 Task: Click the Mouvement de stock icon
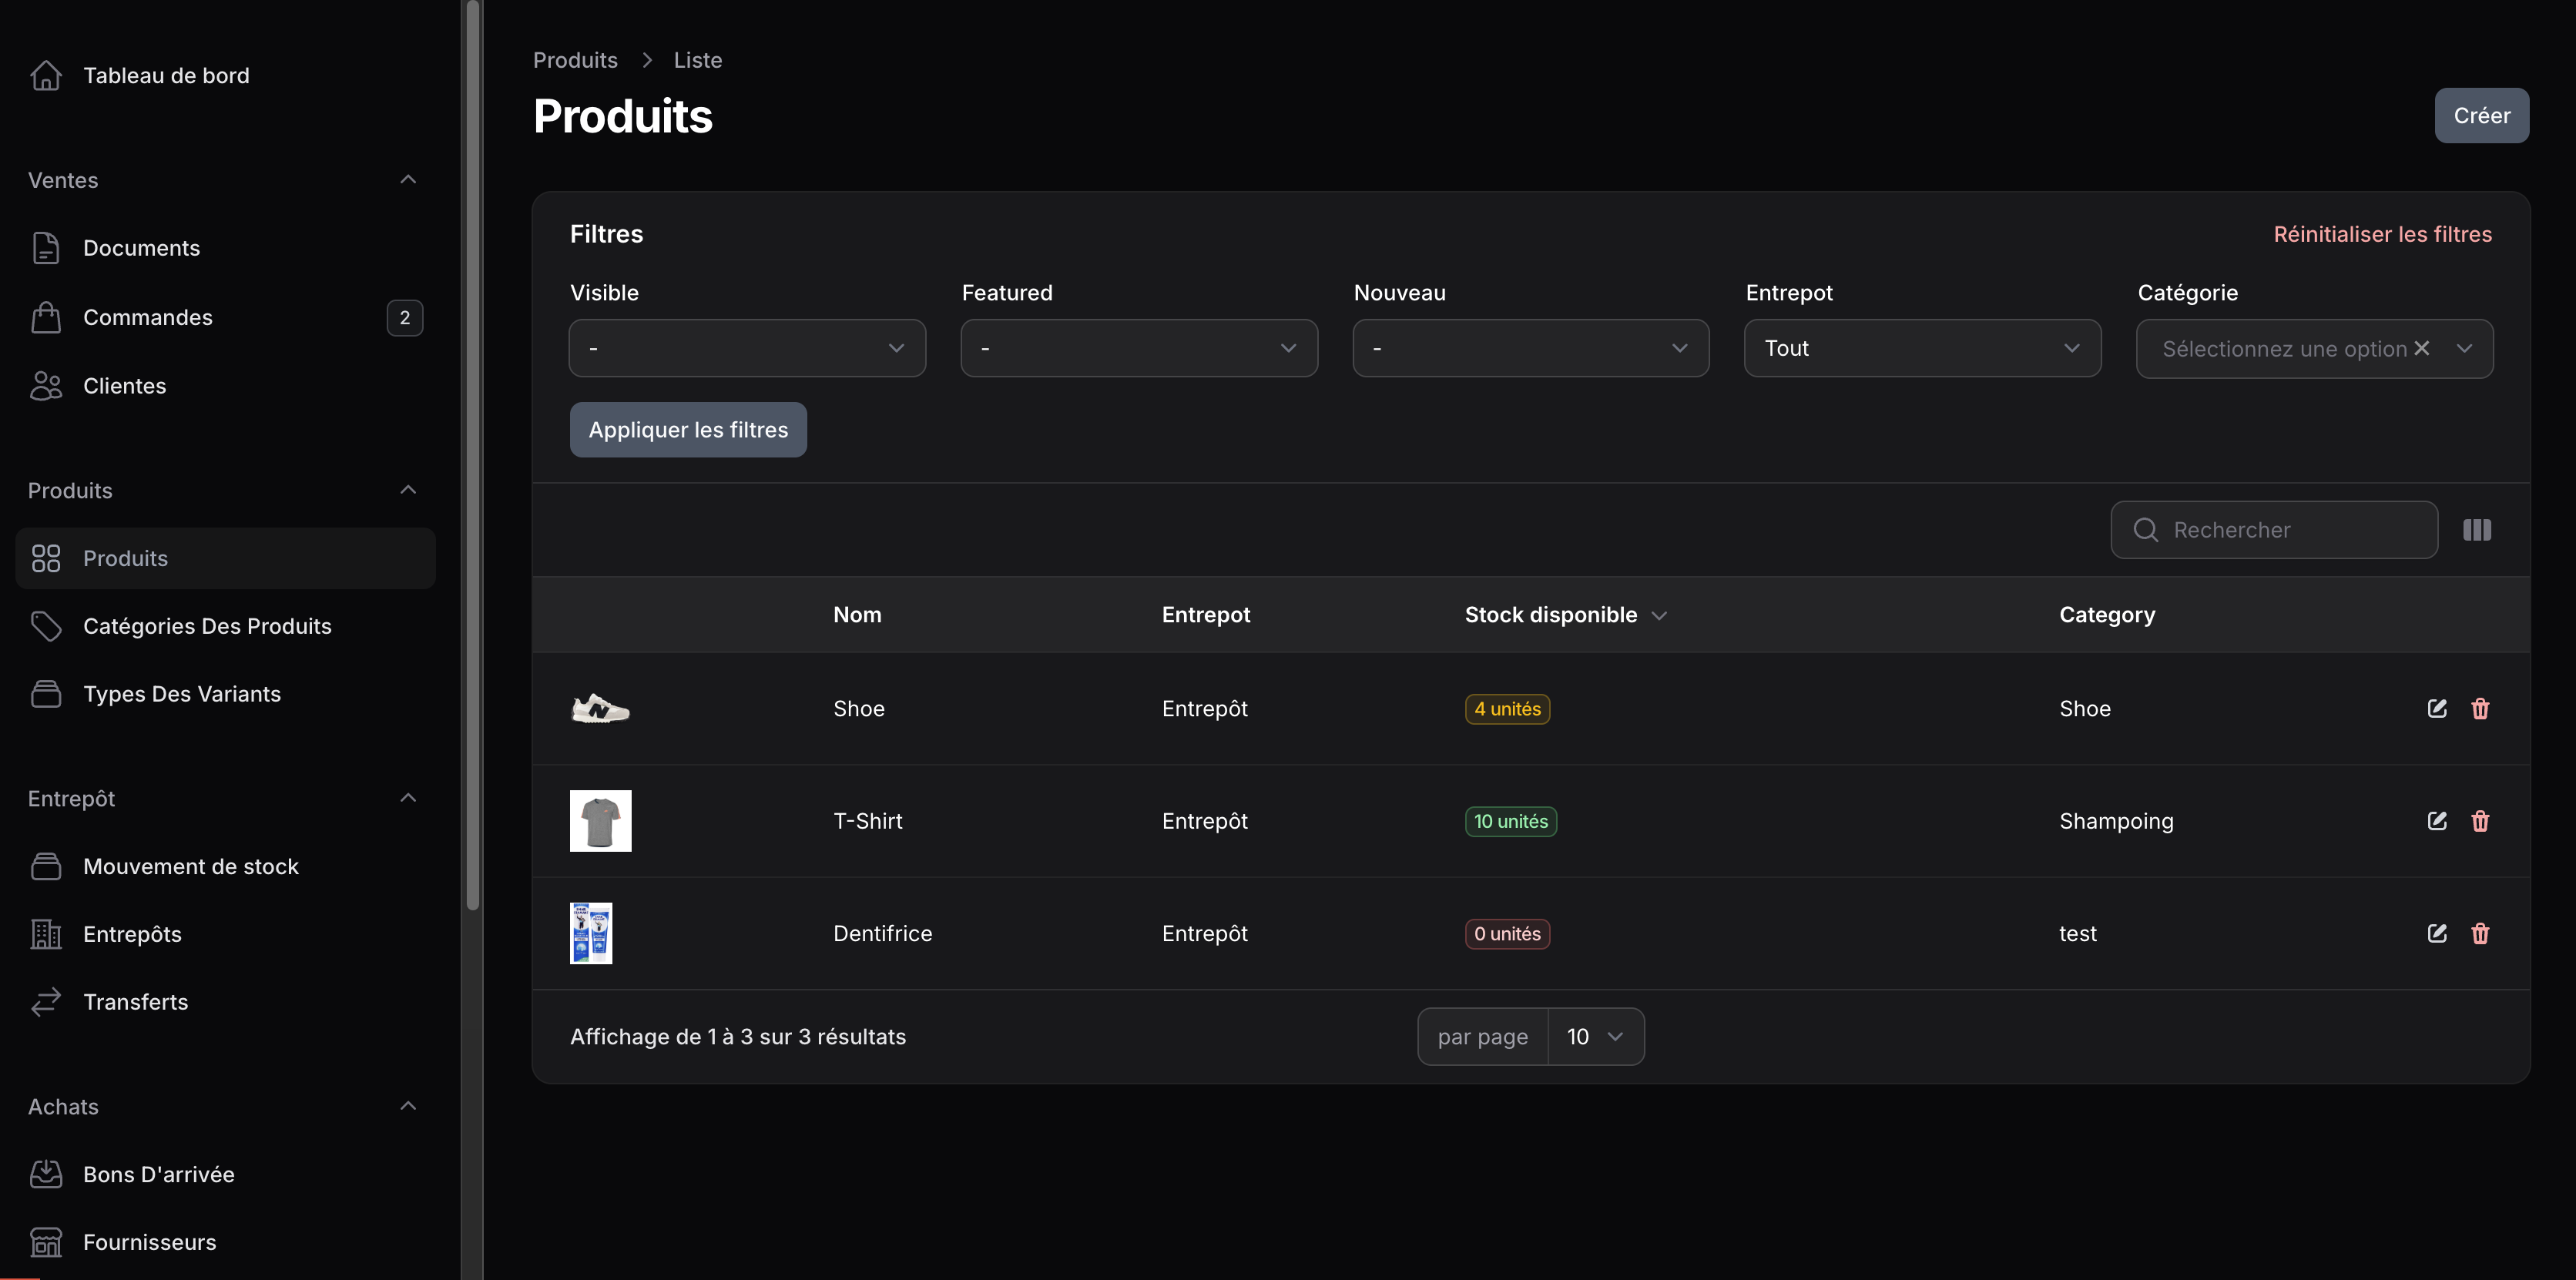pyautogui.click(x=46, y=866)
